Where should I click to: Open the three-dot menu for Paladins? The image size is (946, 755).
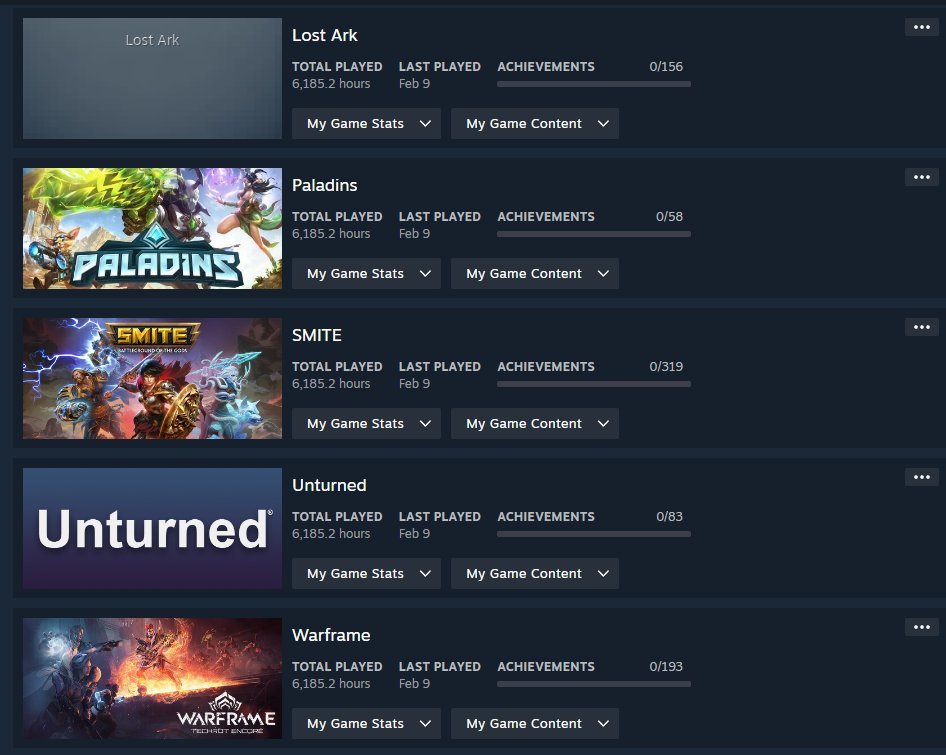pyautogui.click(x=921, y=177)
